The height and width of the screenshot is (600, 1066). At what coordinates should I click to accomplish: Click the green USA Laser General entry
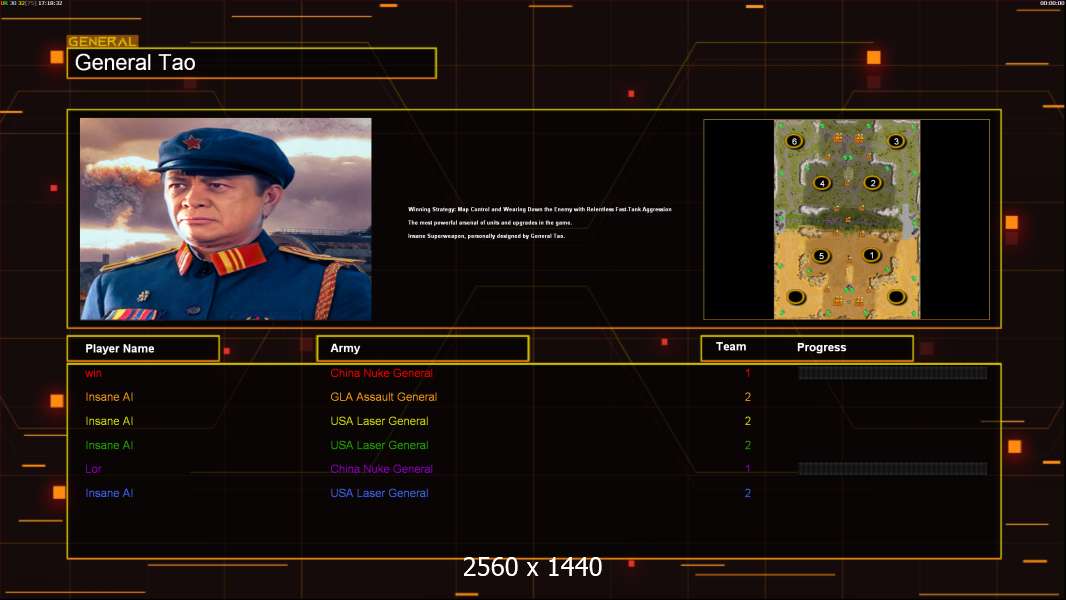click(379, 445)
